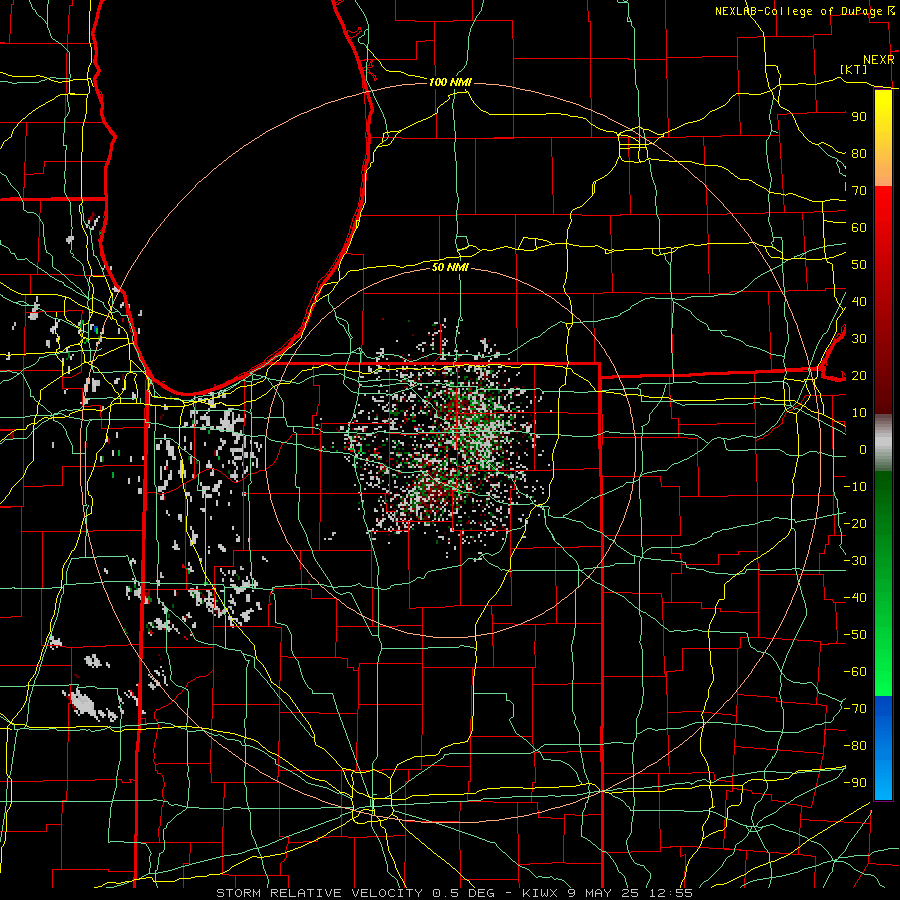The image size is (900, 900).
Task: Pick the gray zero-velocity segment of the color bar
Action: 883,443
